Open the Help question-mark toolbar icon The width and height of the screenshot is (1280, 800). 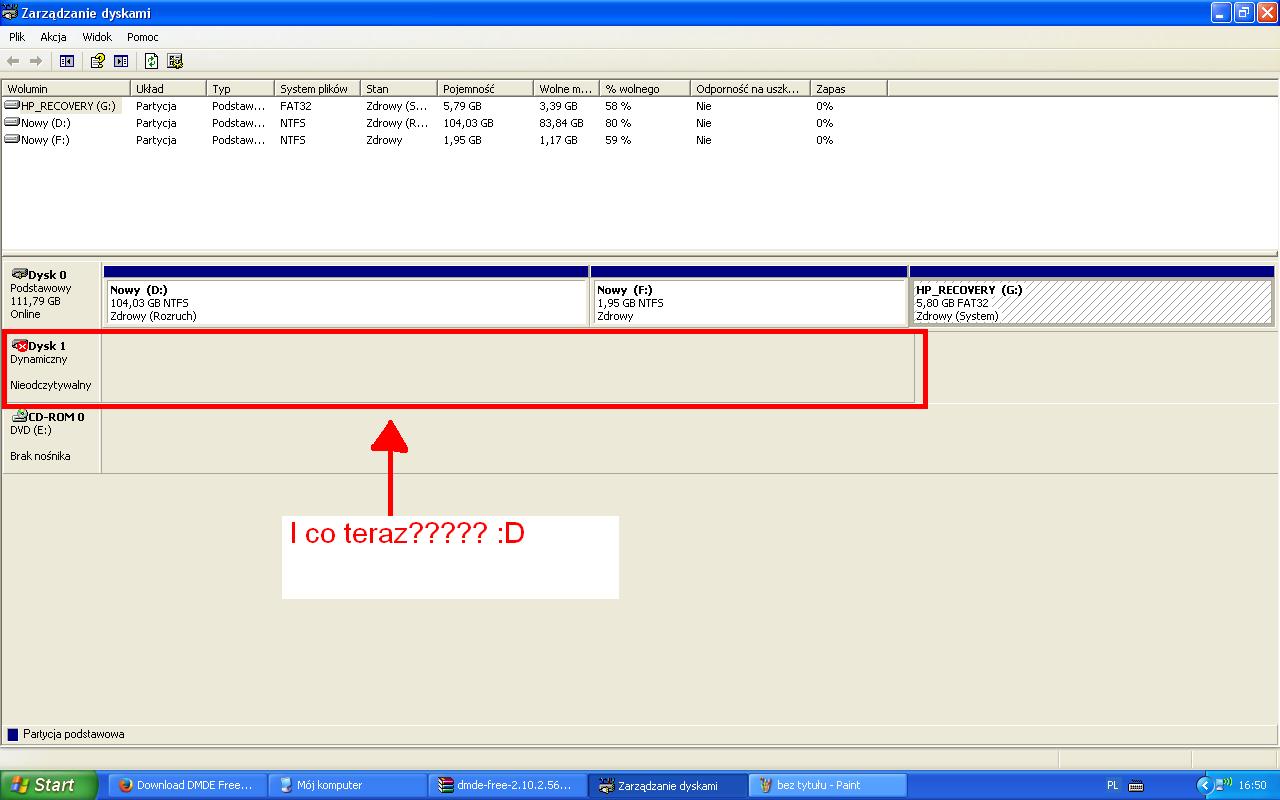[x=97, y=61]
